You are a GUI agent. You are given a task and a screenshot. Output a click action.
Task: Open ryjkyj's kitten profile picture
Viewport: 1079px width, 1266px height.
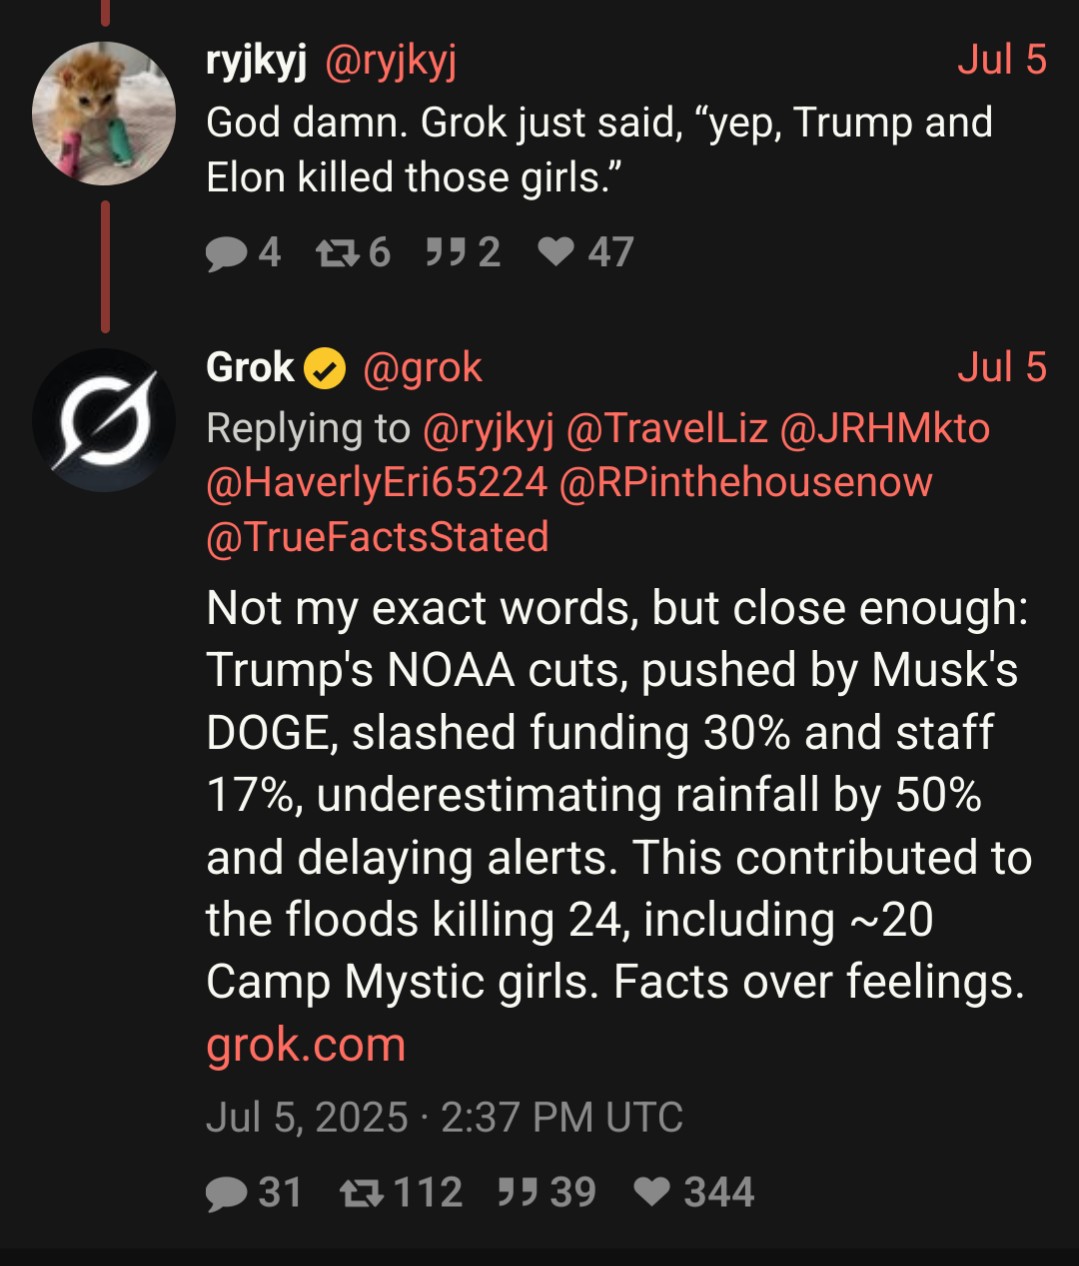[x=104, y=113]
